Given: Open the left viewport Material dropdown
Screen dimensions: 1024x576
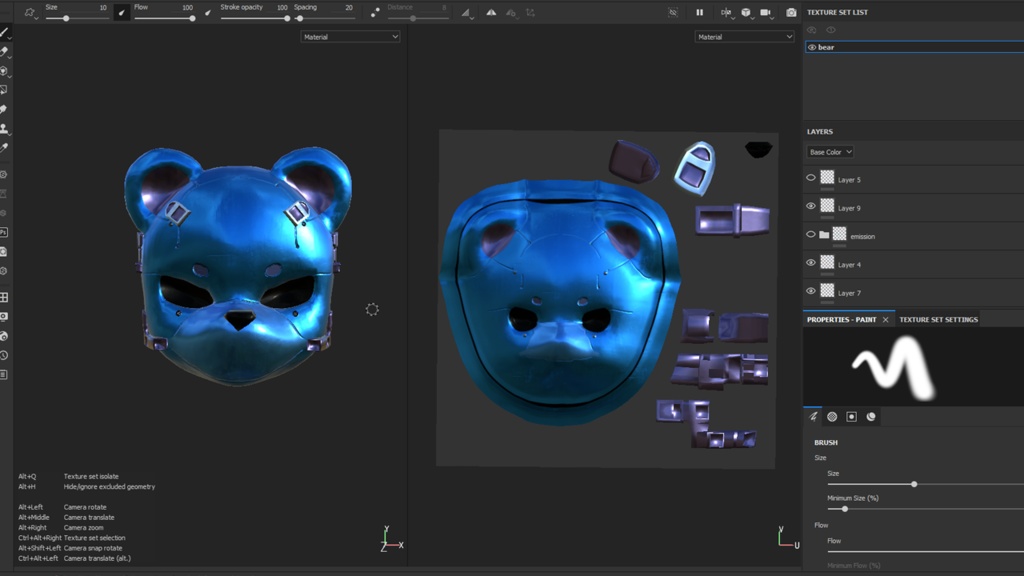Looking at the screenshot, I should [x=350, y=37].
